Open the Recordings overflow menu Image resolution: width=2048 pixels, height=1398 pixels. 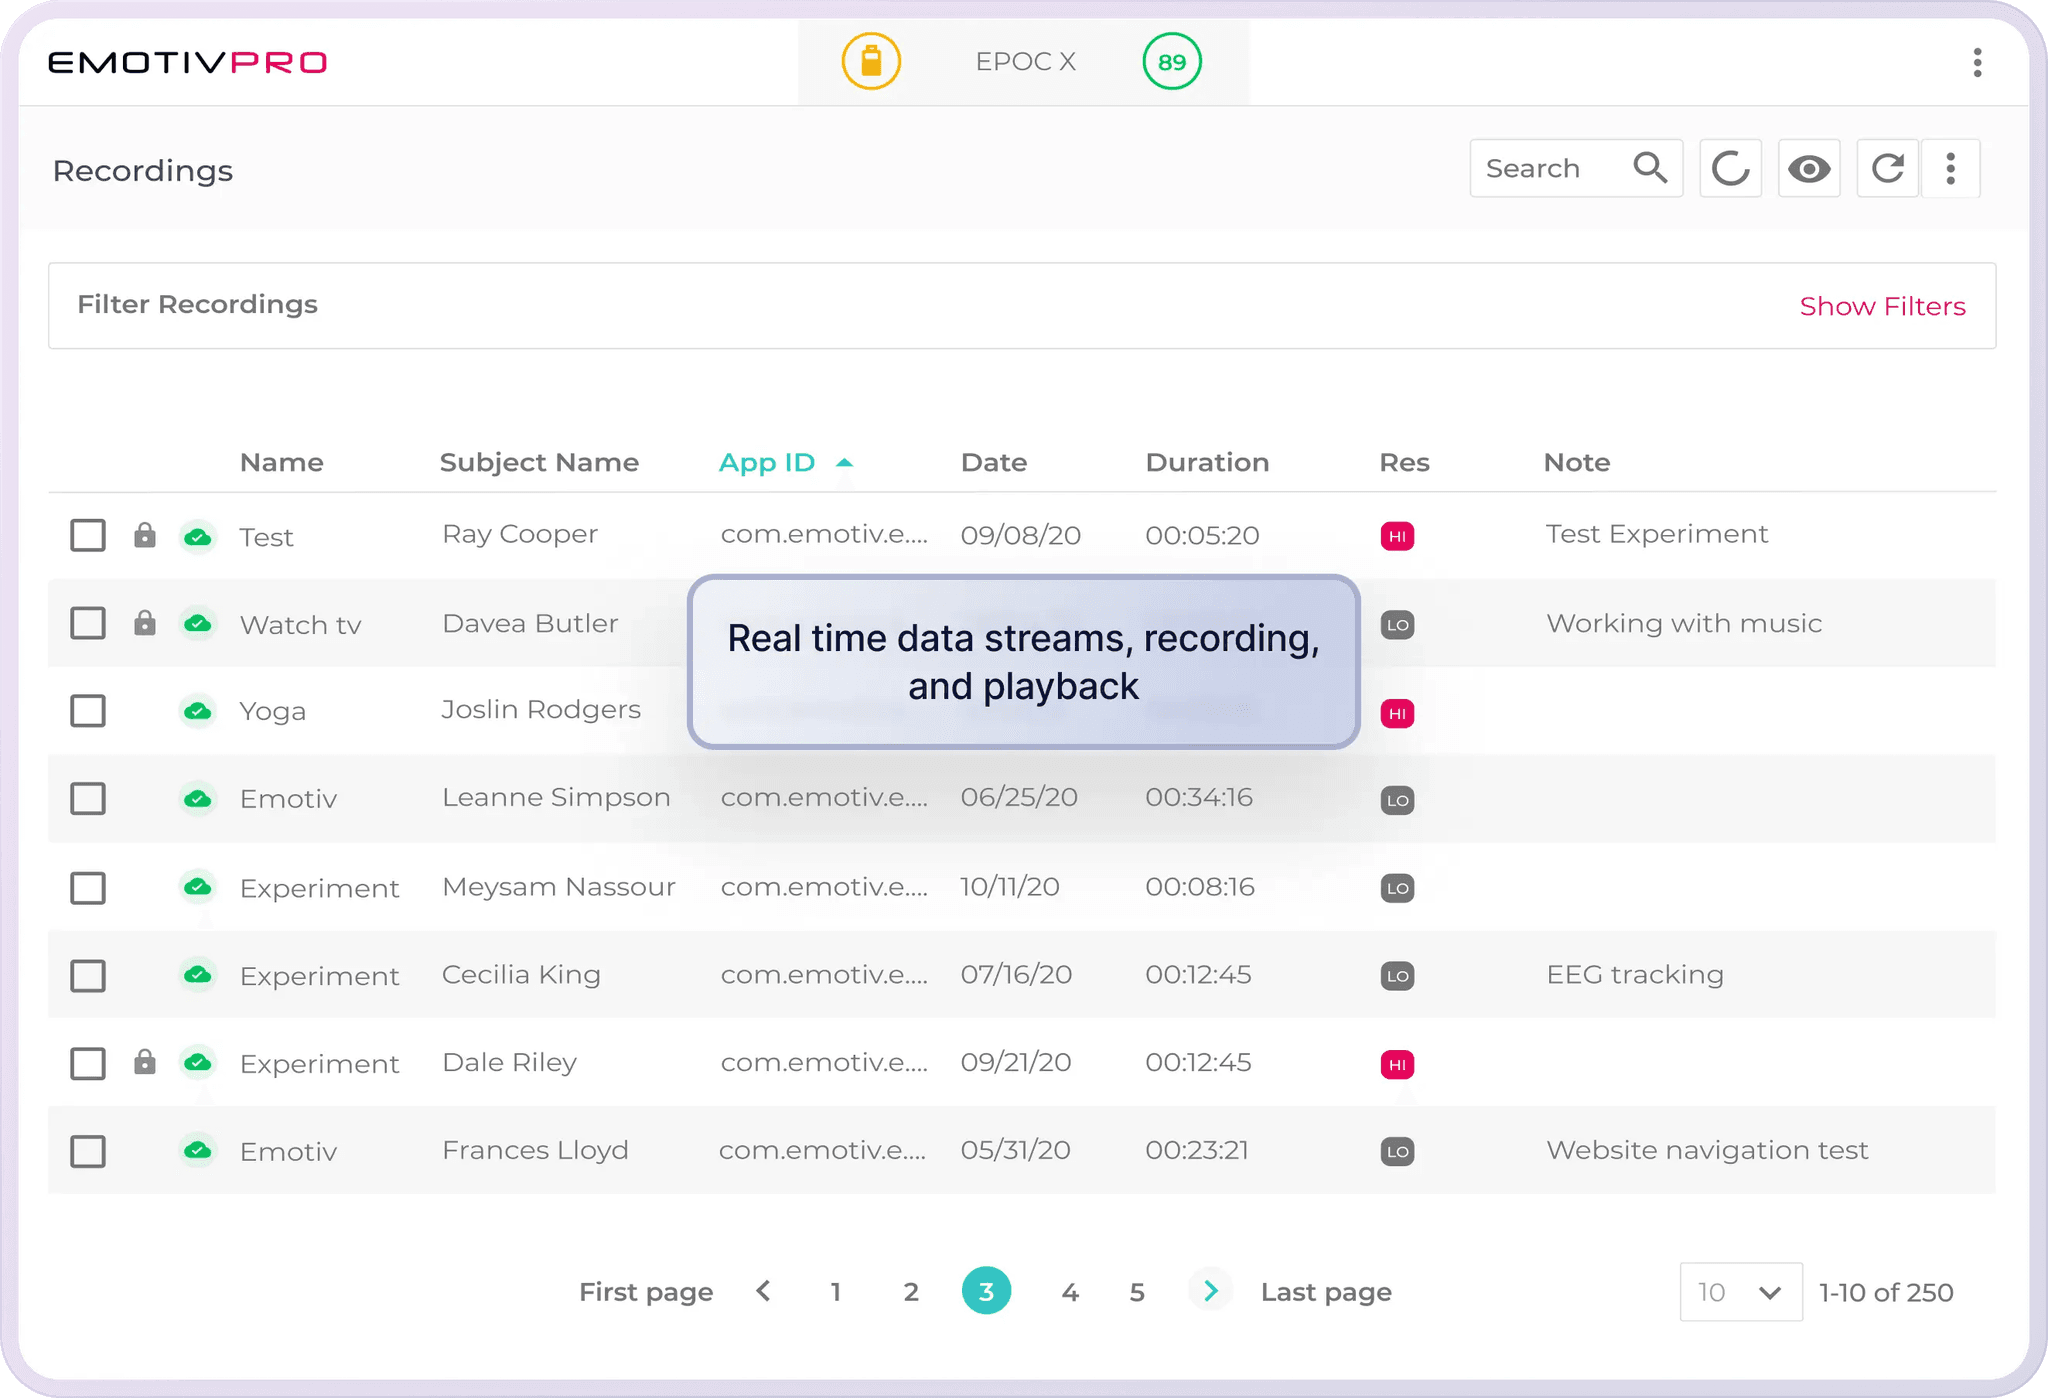1951,168
